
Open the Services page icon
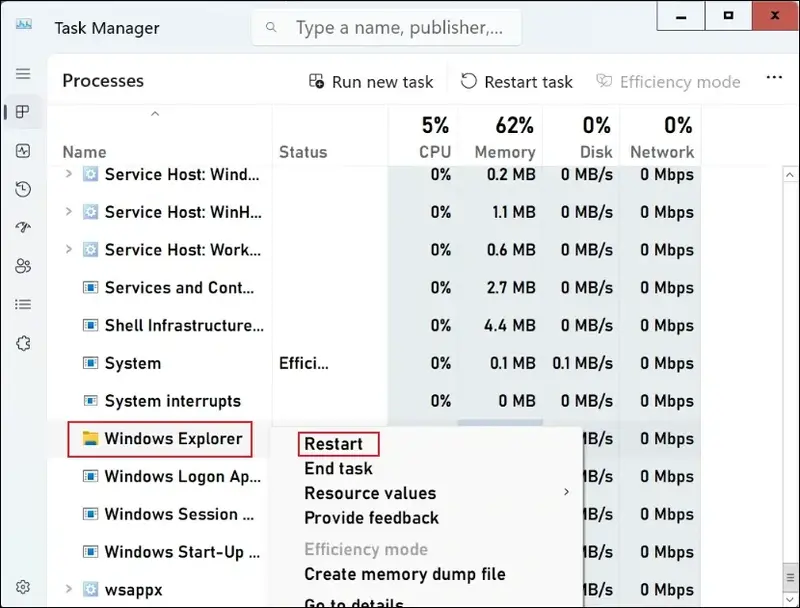[23, 343]
